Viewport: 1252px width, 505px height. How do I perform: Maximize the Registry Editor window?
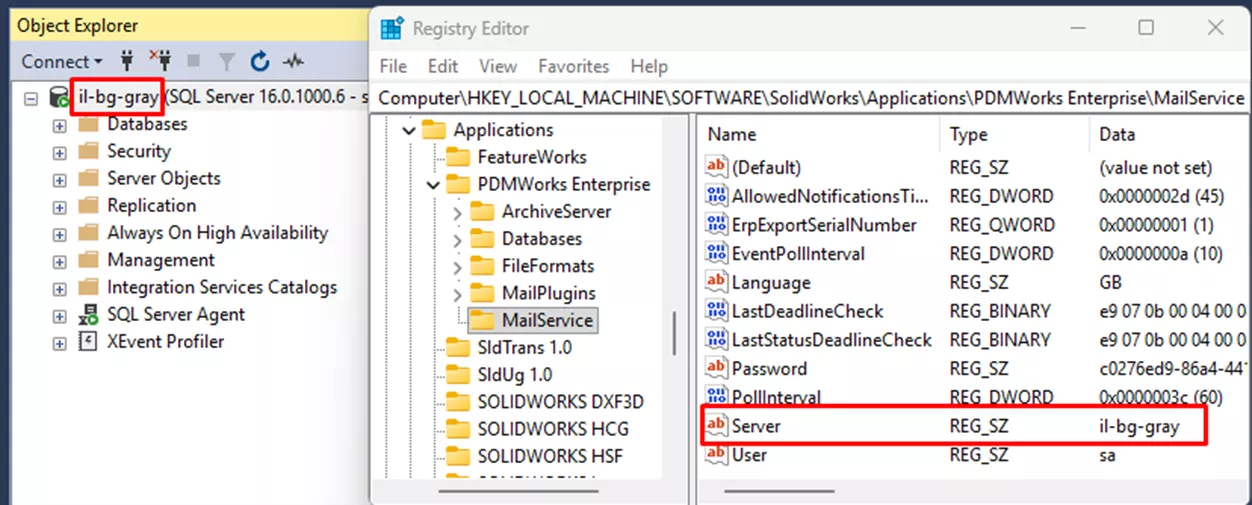click(x=1146, y=28)
